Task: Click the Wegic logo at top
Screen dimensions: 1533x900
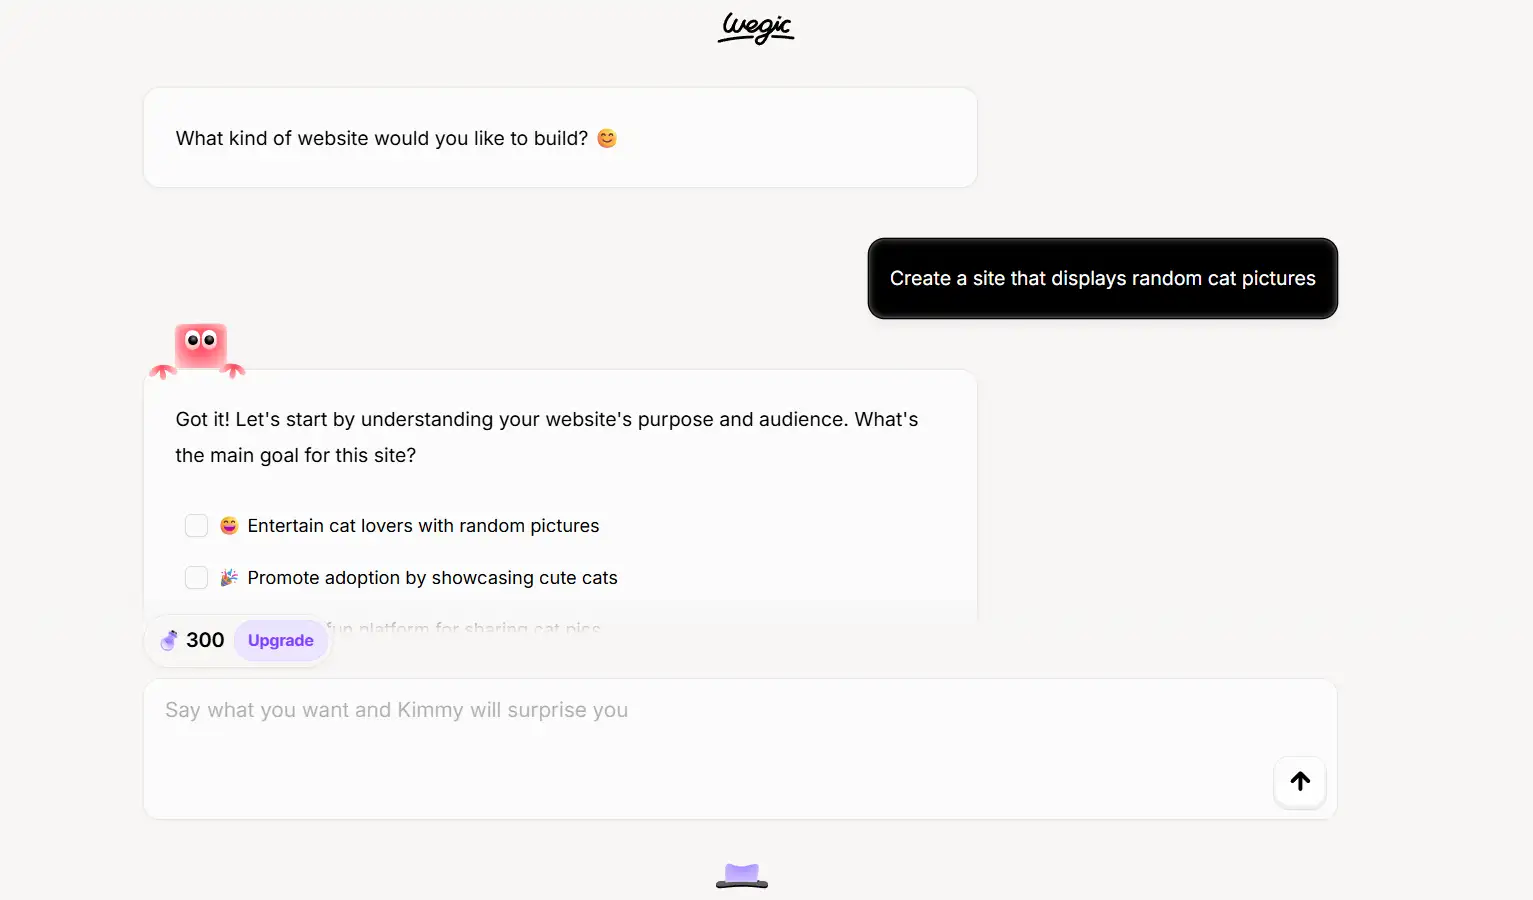Action: [756, 28]
